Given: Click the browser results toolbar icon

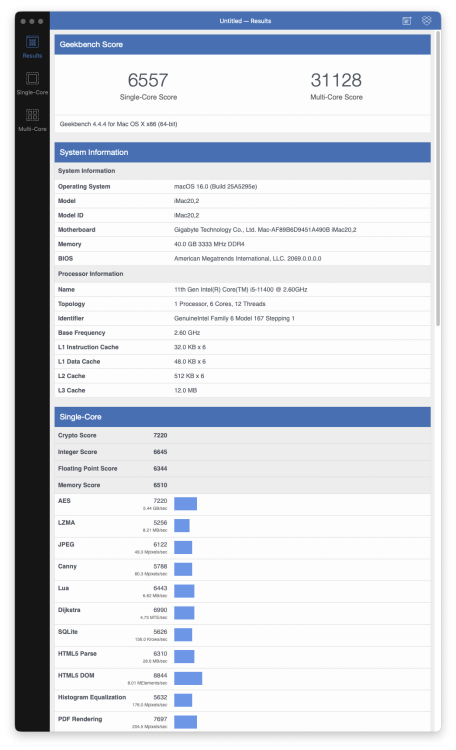Looking at the screenshot, I should (x=407, y=21).
